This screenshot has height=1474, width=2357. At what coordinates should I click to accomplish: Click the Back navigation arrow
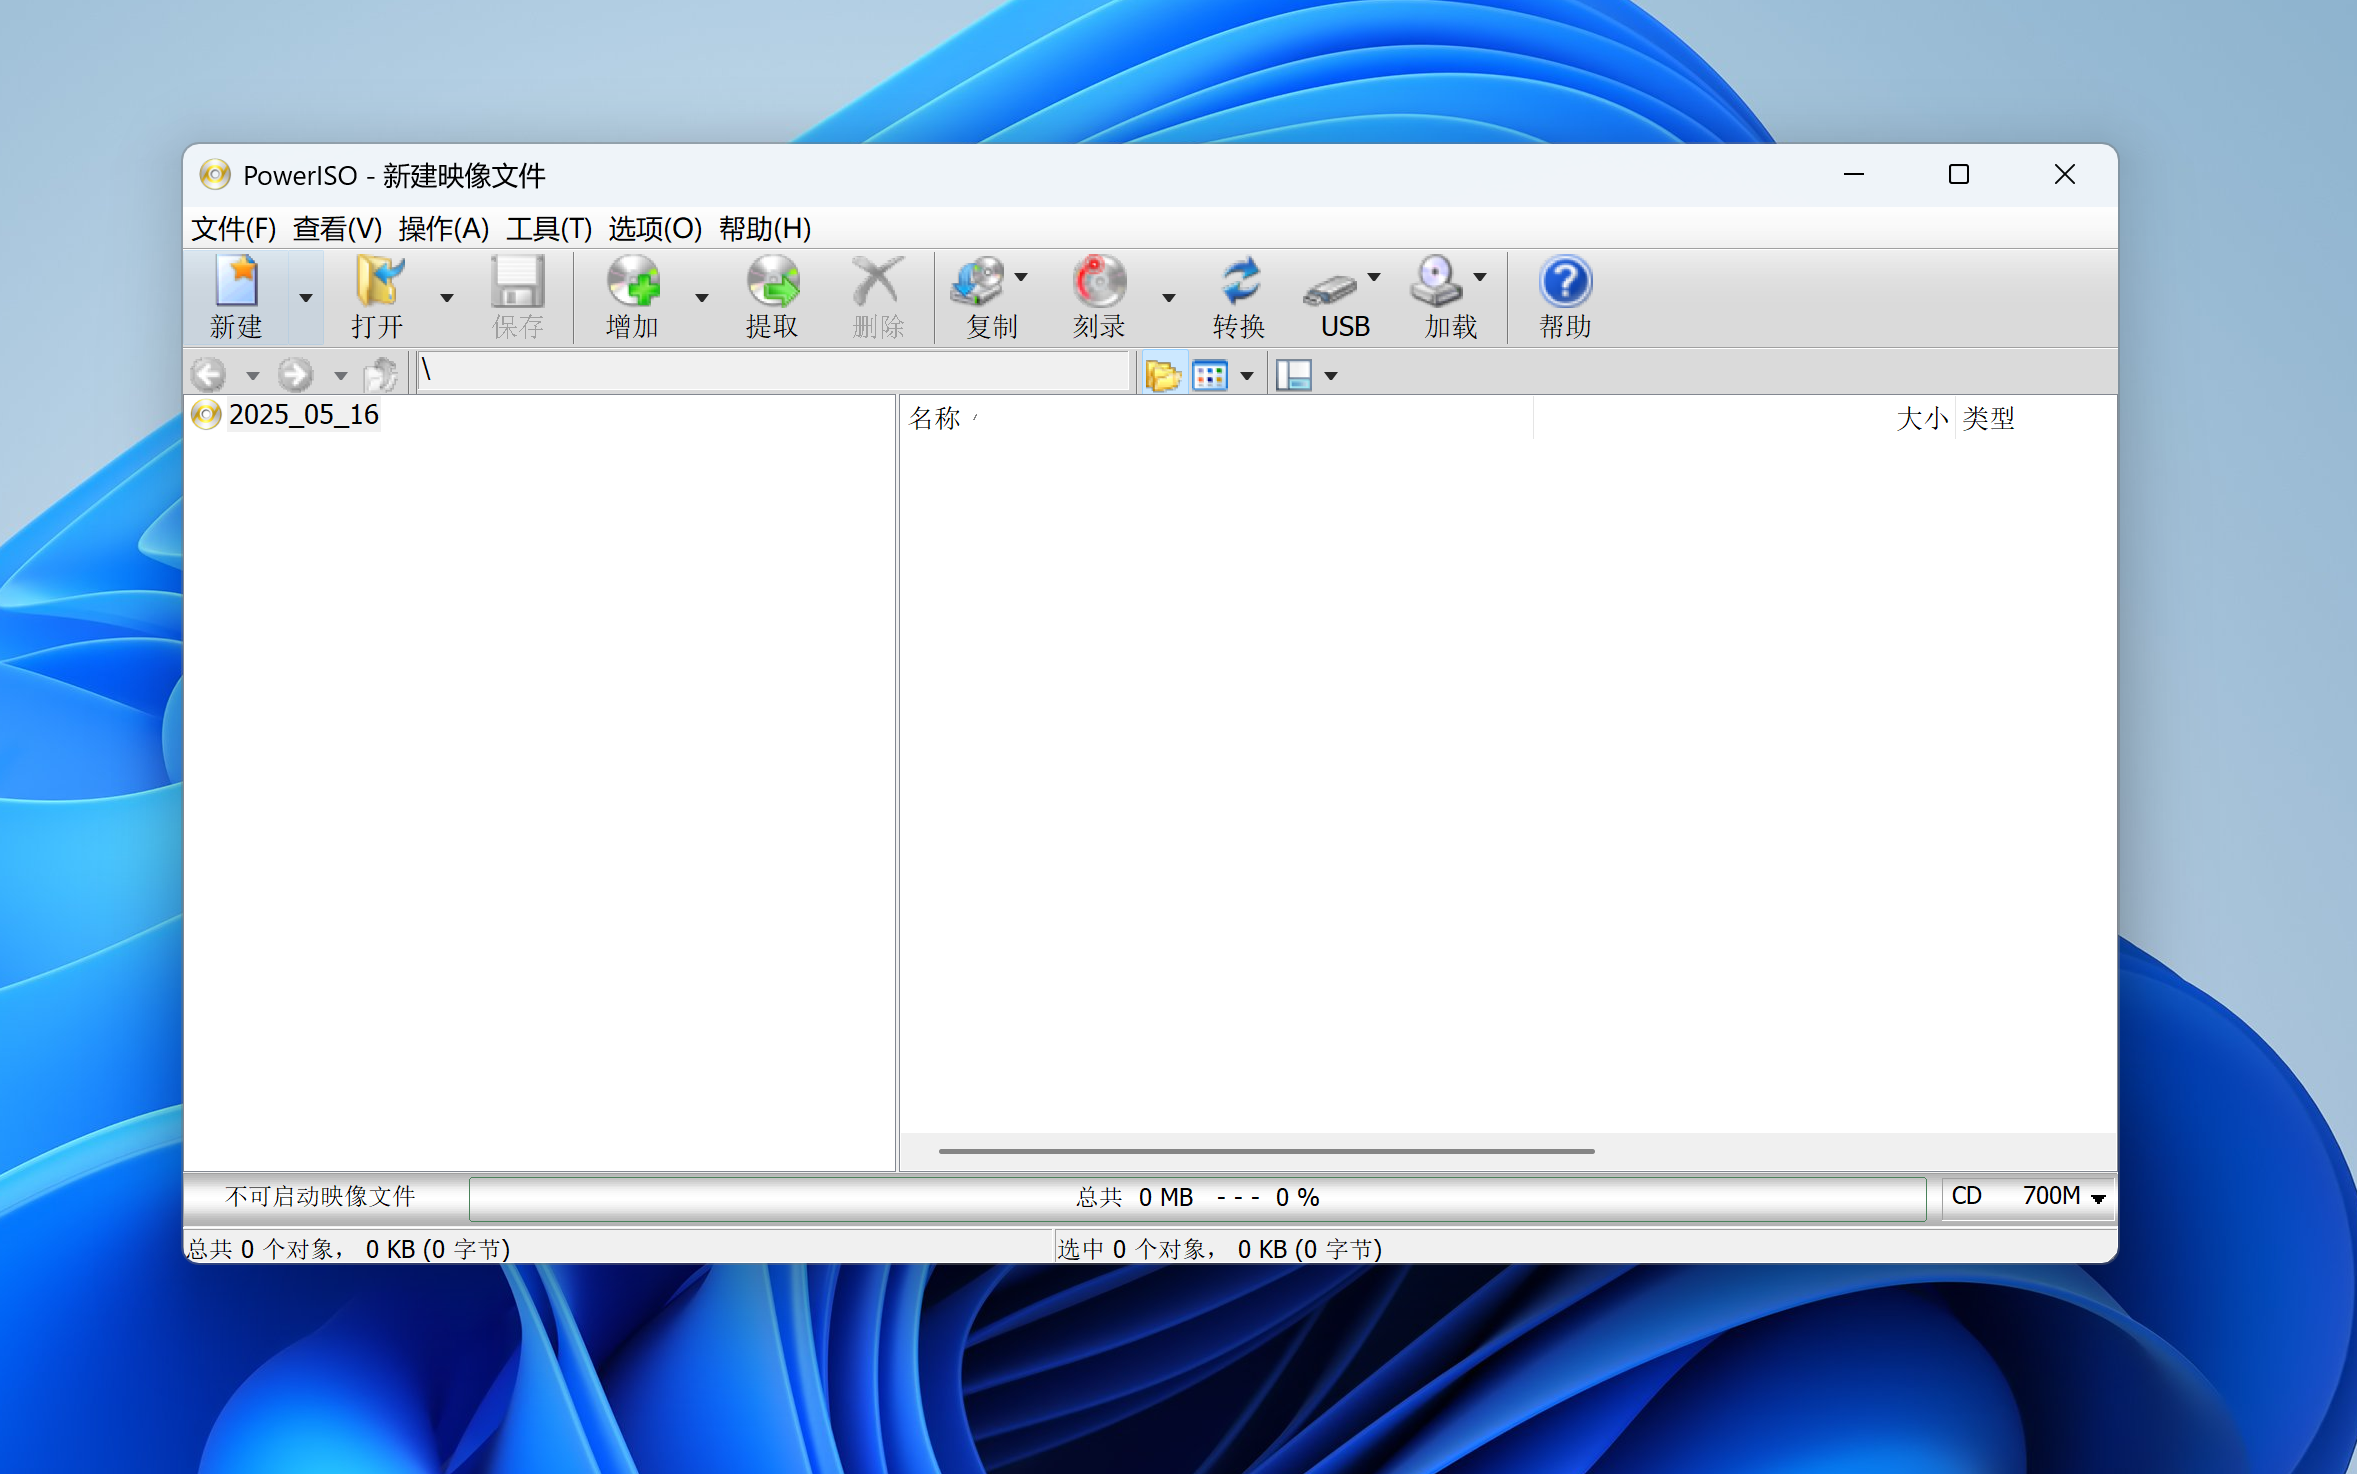click(209, 374)
